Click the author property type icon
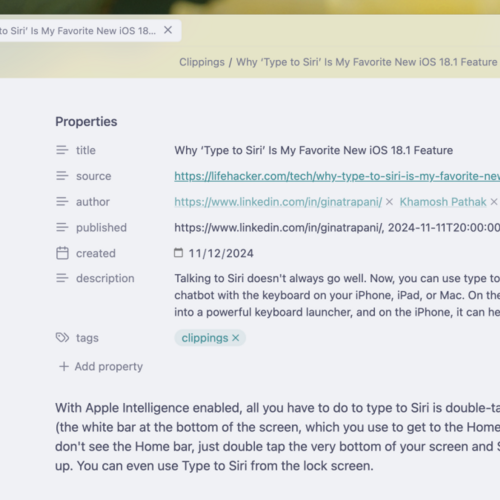 tap(62, 201)
